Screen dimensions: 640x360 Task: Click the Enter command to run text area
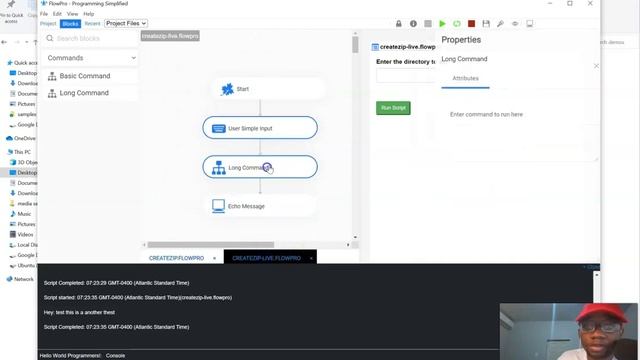pyautogui.click(x=520, y=134)
